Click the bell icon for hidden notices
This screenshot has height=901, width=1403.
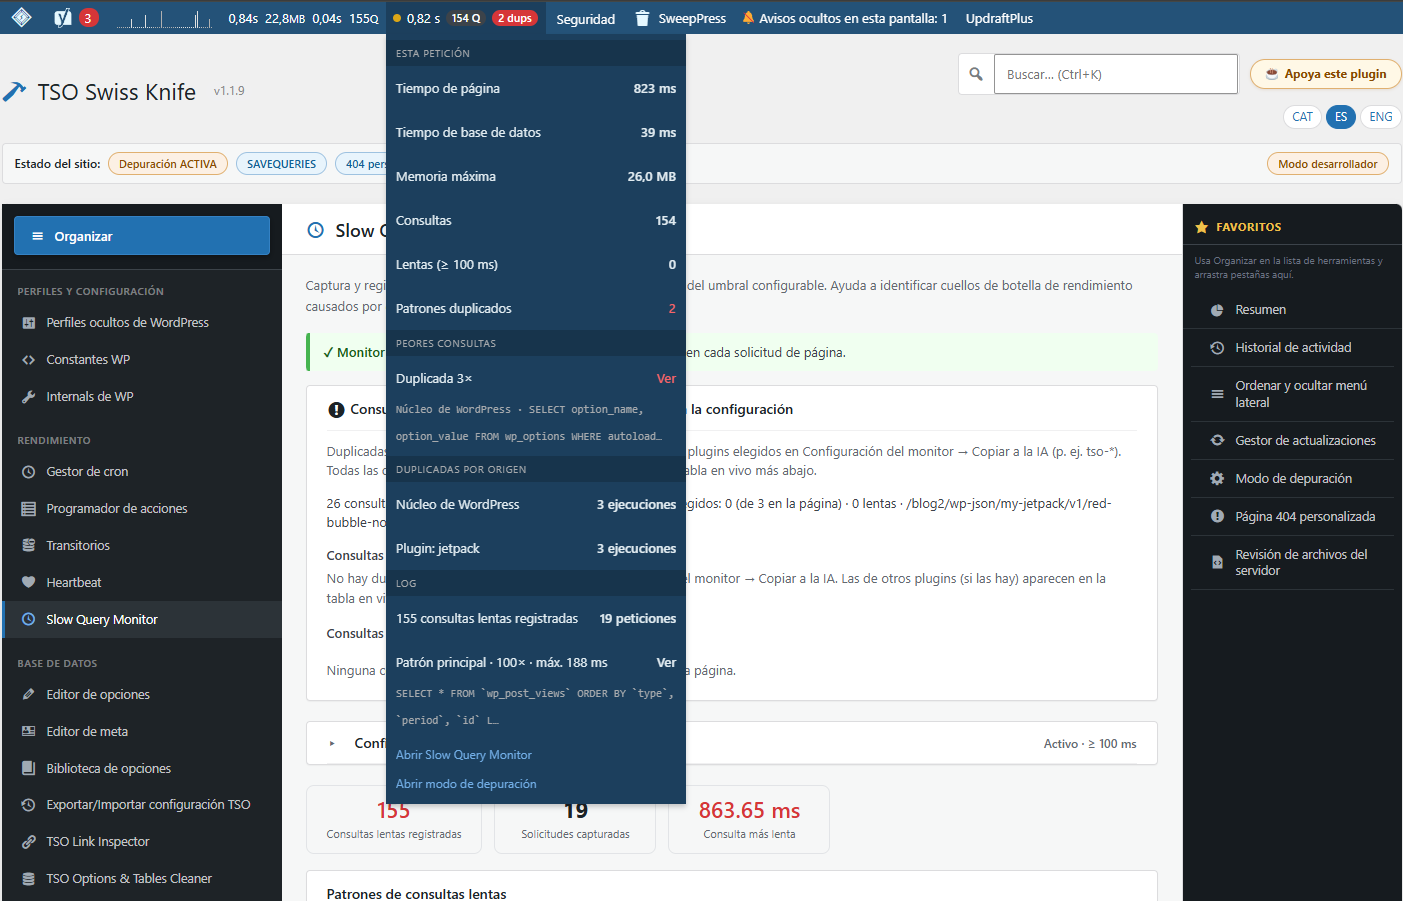click(748, 18)
